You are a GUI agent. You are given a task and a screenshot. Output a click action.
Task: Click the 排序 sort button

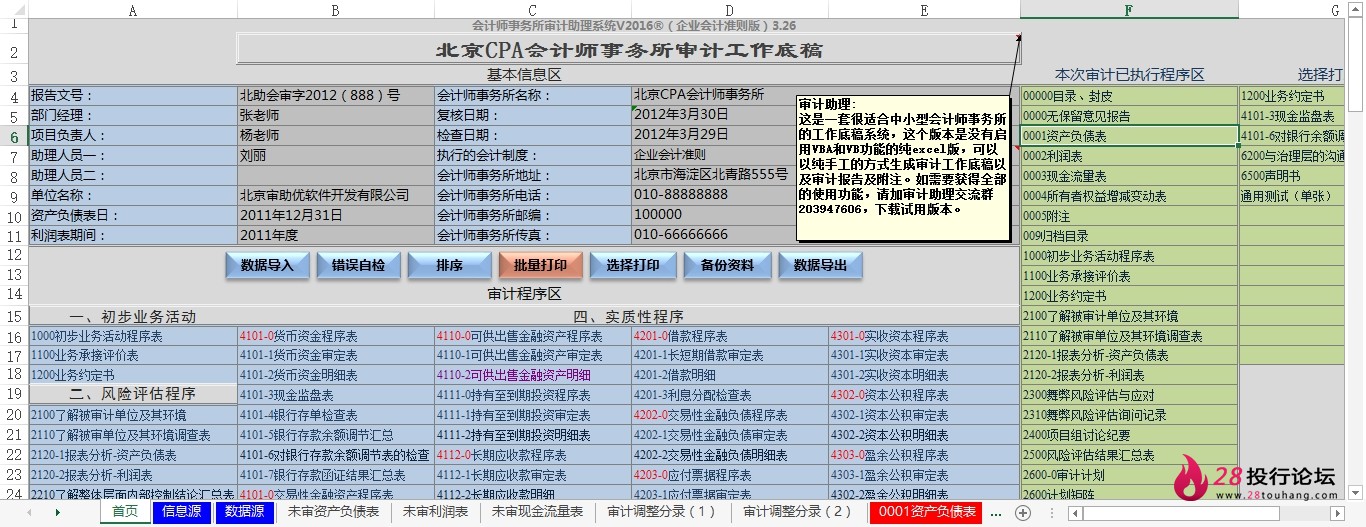(449, 265)
